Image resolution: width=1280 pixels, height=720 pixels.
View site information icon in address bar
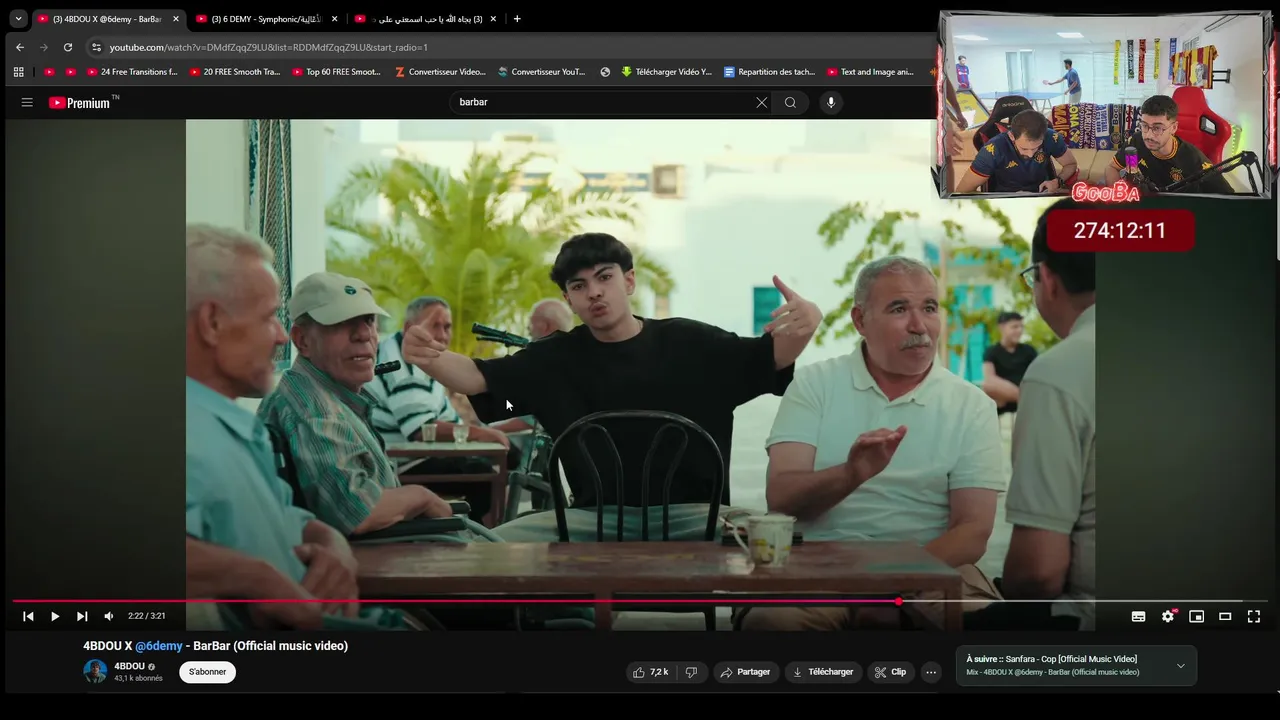[x=96, y=47]
